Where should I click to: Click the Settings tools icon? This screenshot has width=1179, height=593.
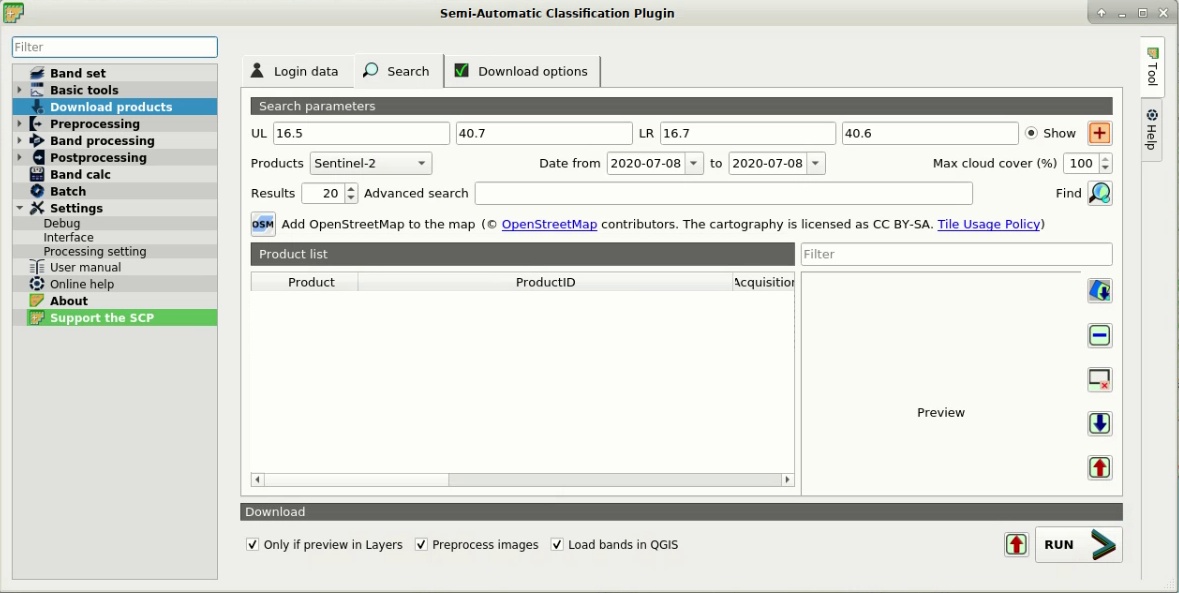[37, 208]
